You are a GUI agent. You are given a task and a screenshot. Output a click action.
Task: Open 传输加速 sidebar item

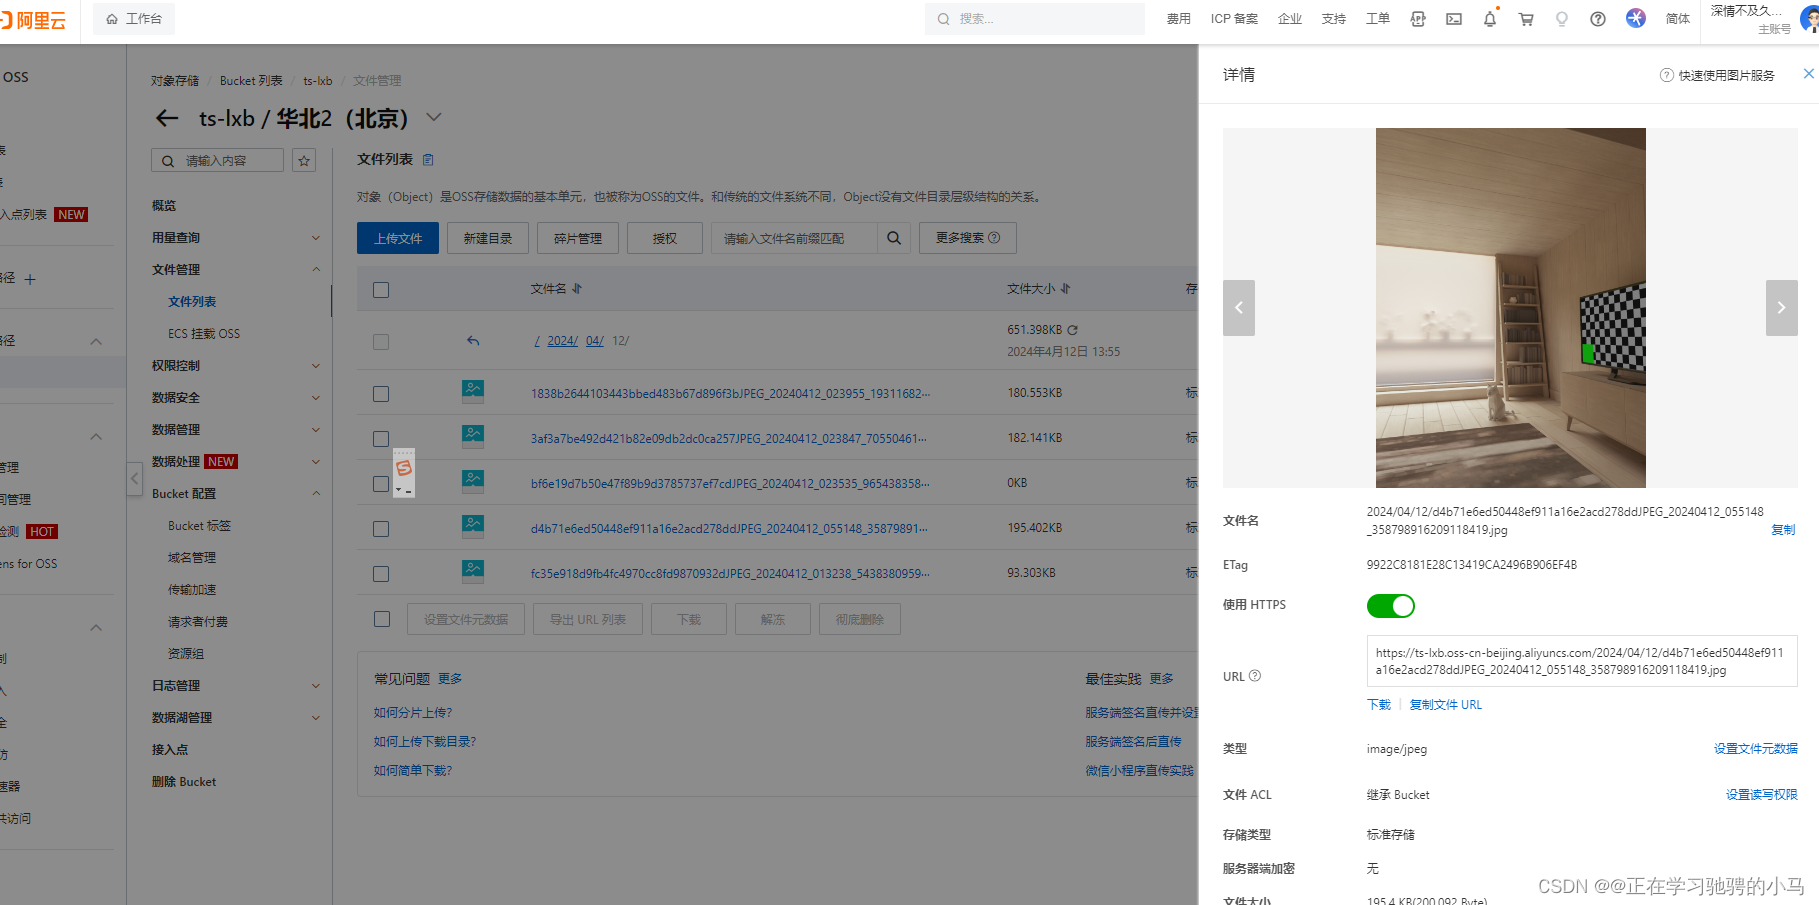192,590
